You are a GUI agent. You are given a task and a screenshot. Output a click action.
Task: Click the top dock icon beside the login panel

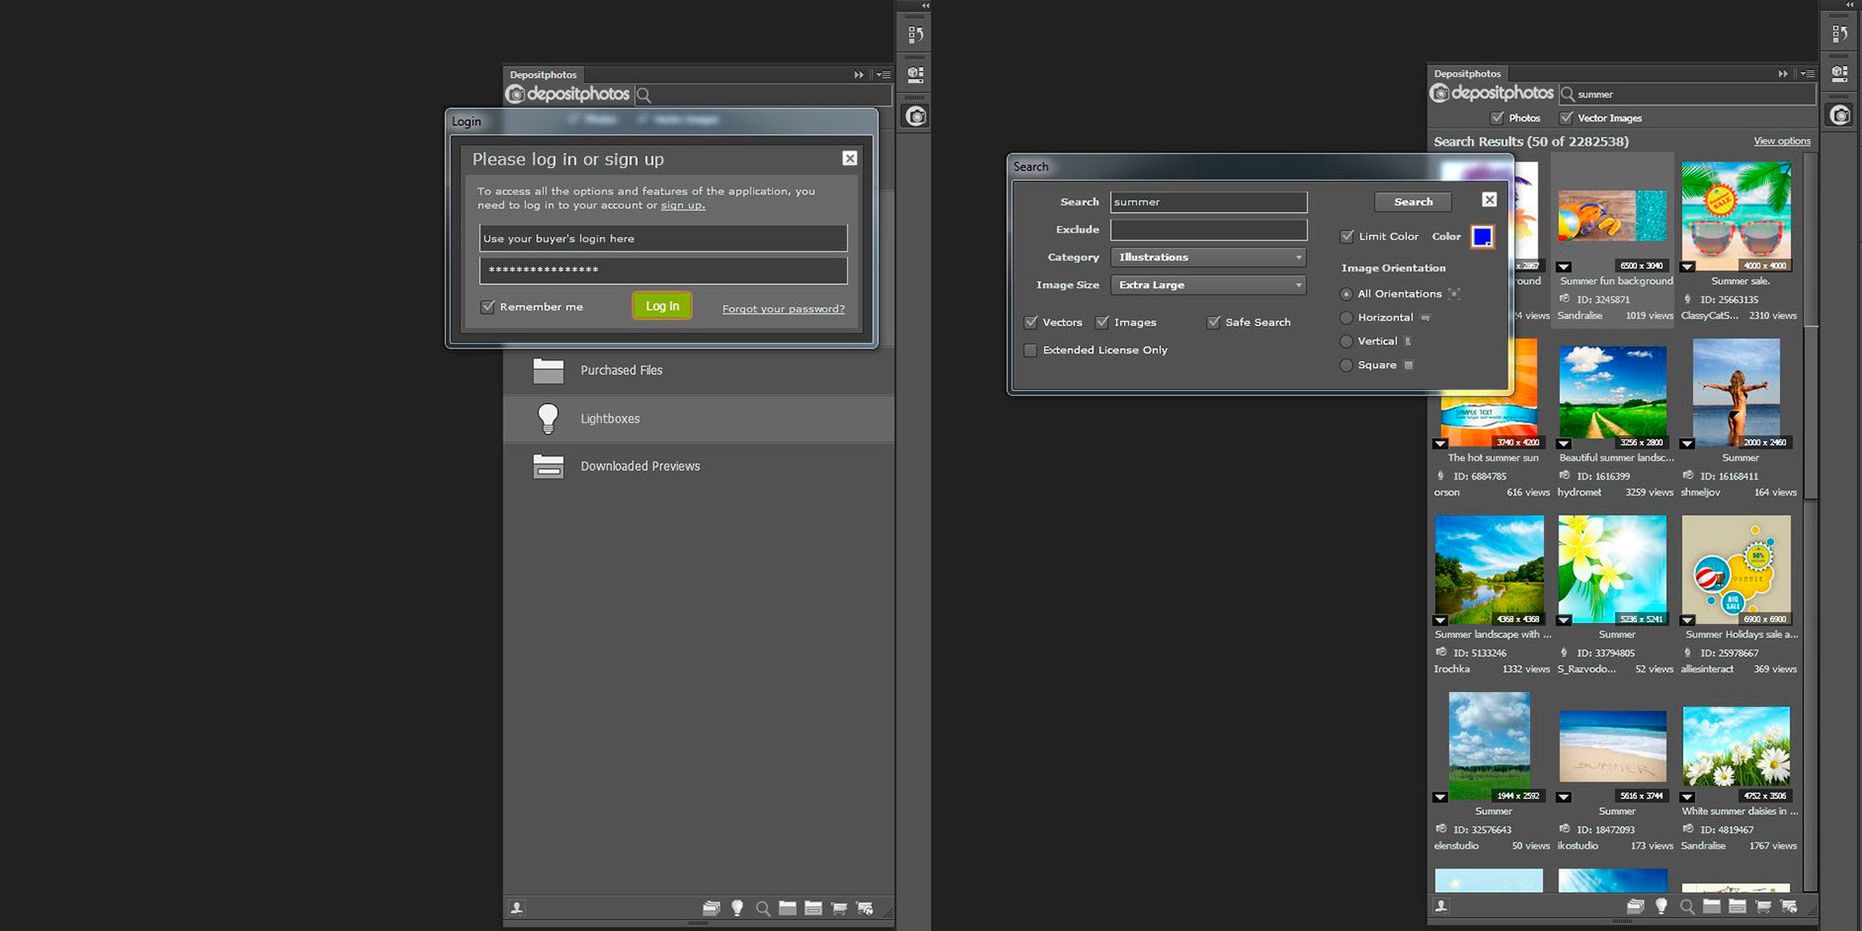click(x=915, y=35)
